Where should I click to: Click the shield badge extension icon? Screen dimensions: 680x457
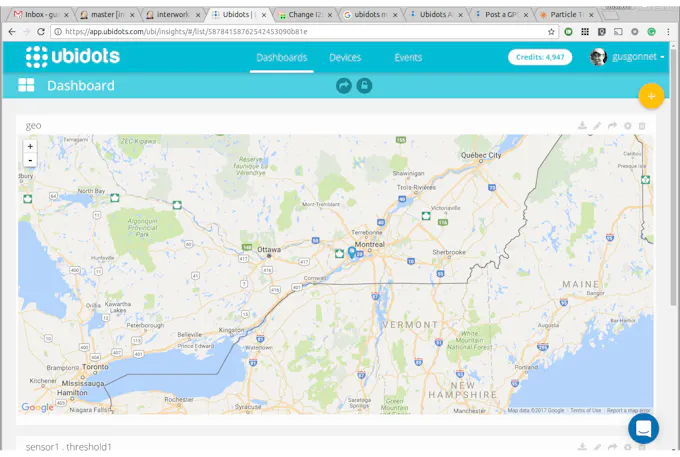pyautogui.click(x=602, y=32)
